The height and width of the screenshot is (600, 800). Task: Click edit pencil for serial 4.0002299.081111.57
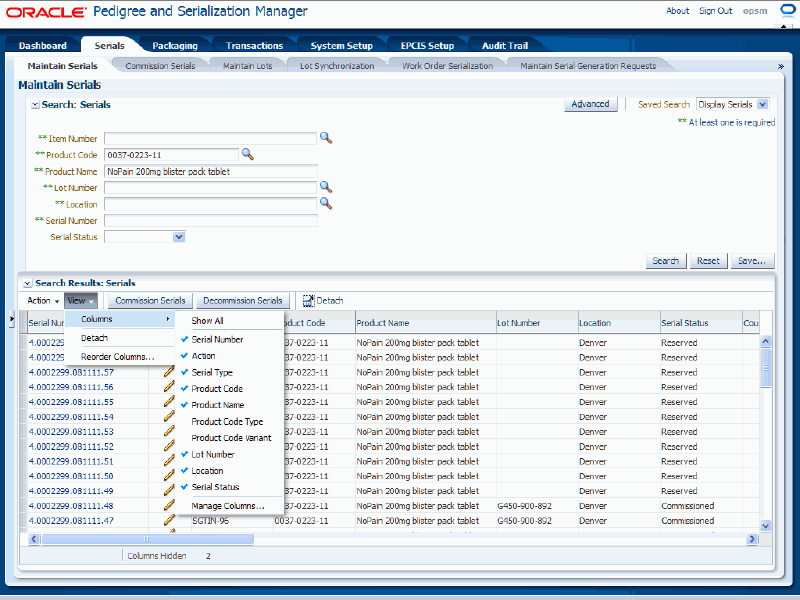[x=169, y=372]
